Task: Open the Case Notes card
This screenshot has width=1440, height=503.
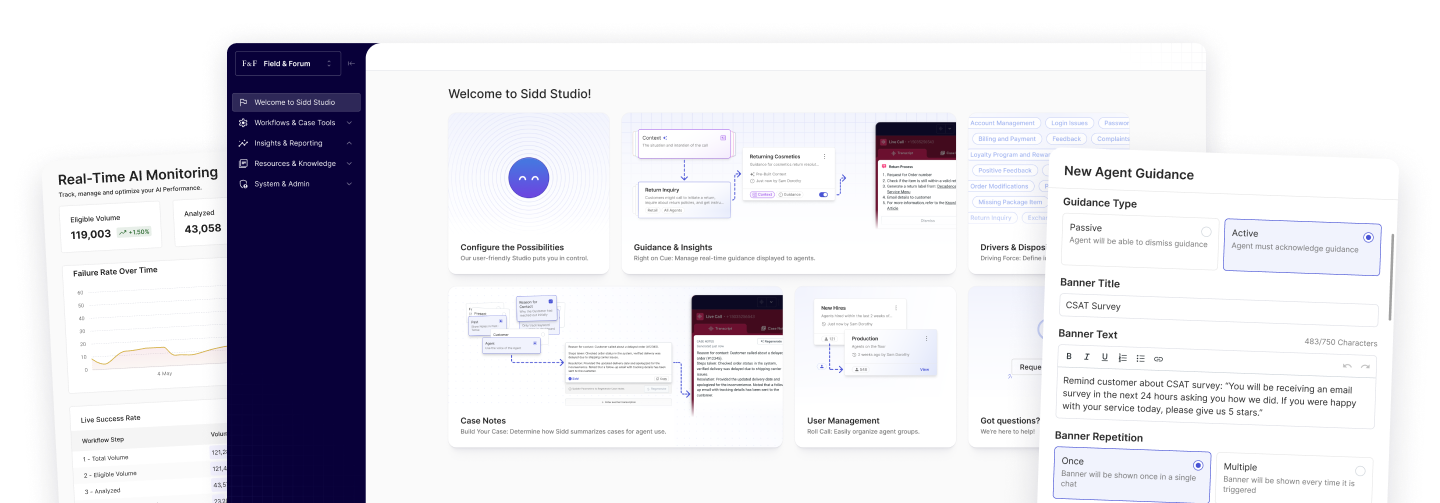Action: [x=615, y=367]
